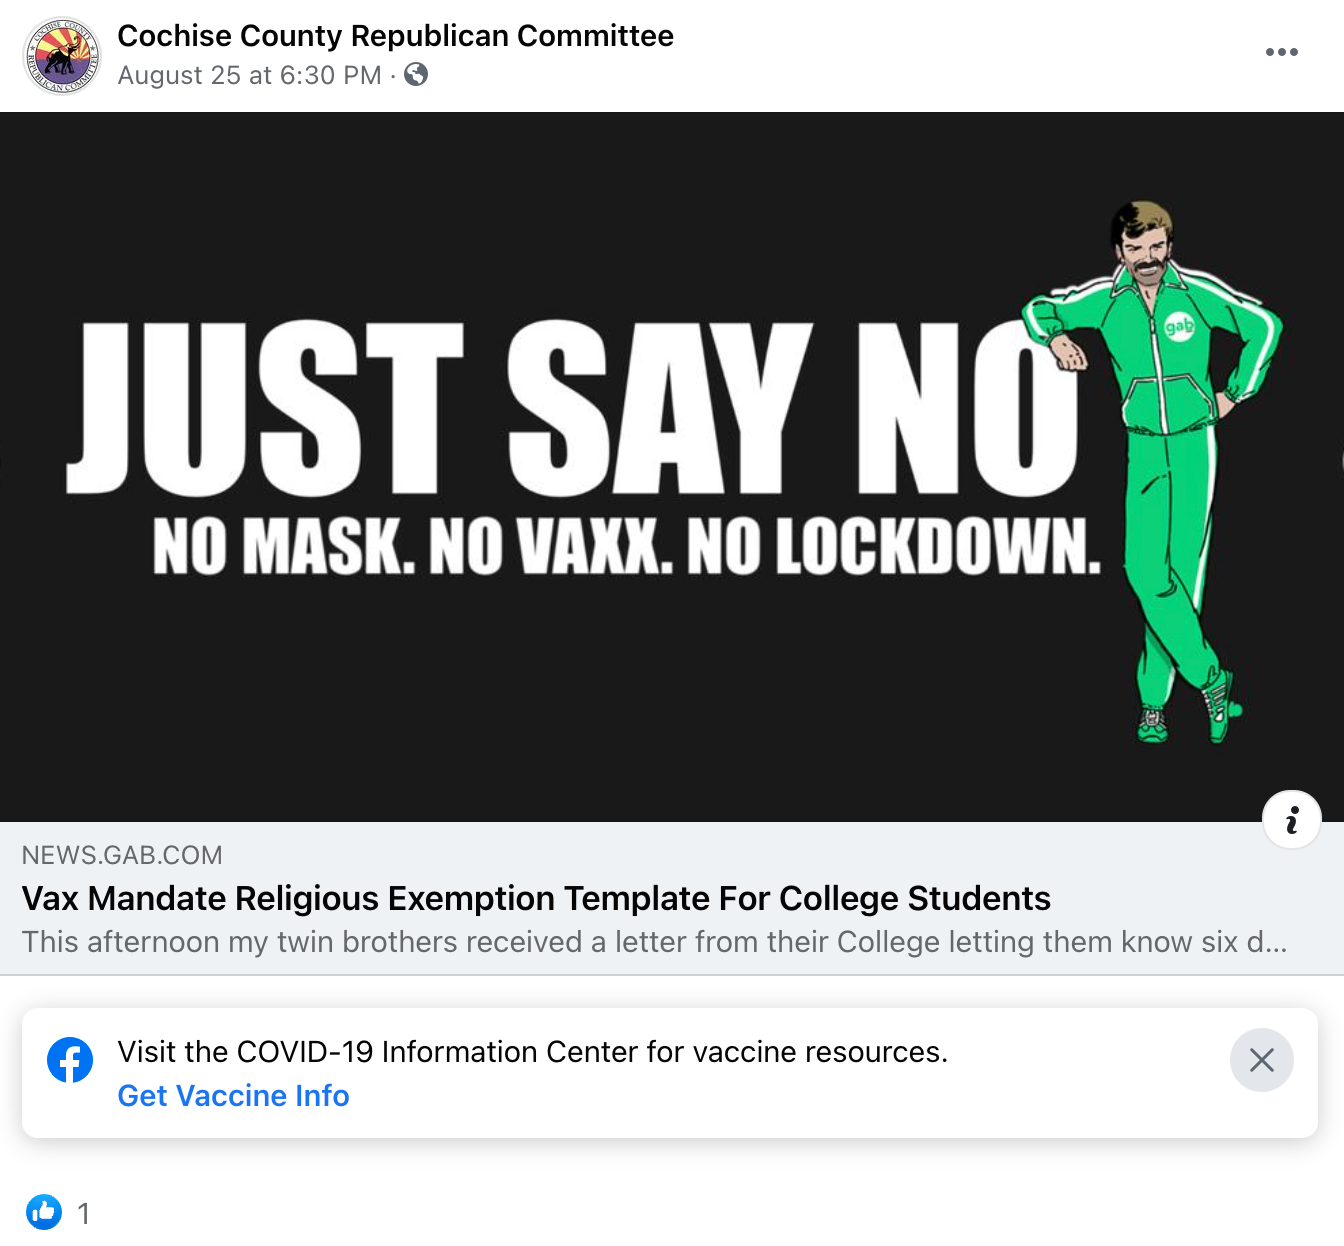Click Get Vaccine Info link

point(233,1096)
